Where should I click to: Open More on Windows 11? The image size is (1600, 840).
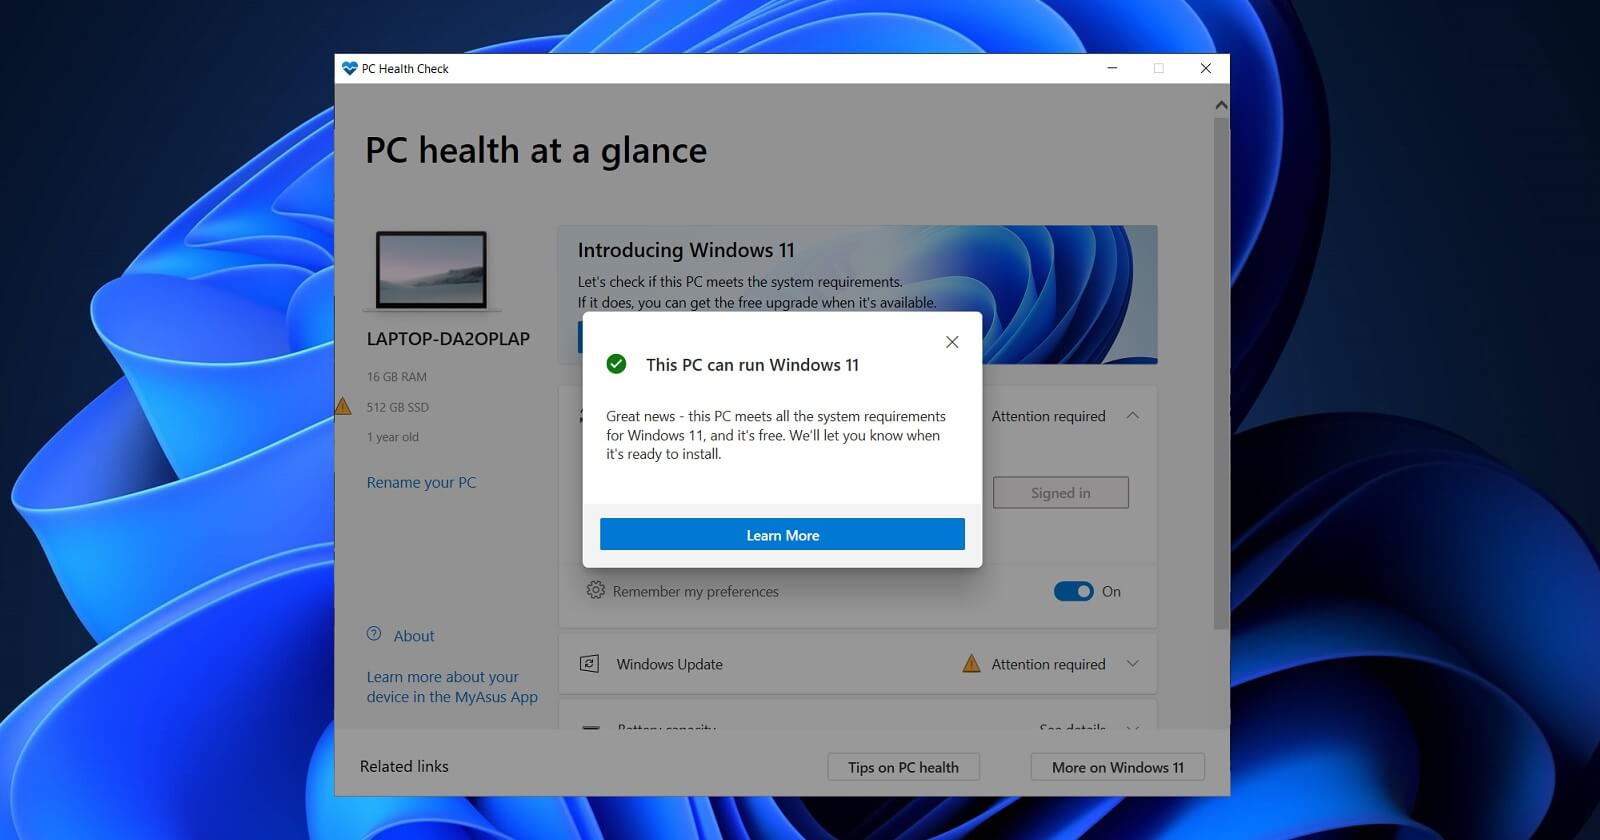point(1117,767)
